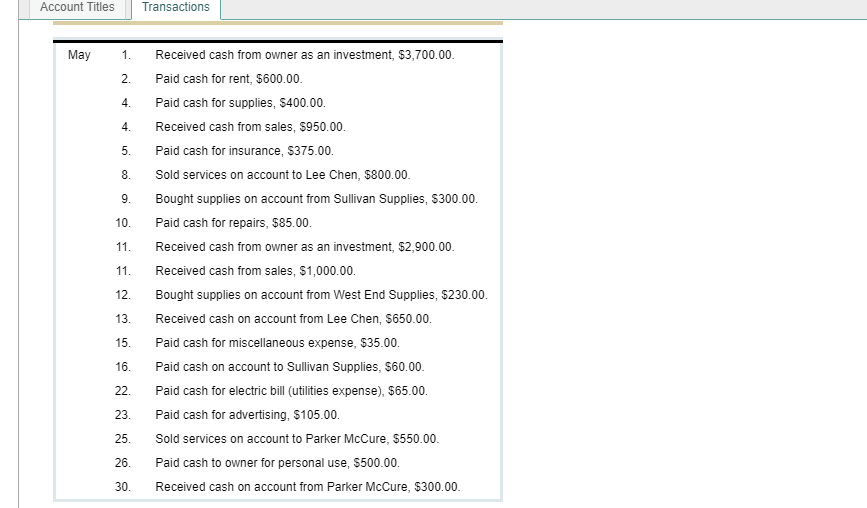
Task: Select the Transactions tab
Action: [176, 8]
